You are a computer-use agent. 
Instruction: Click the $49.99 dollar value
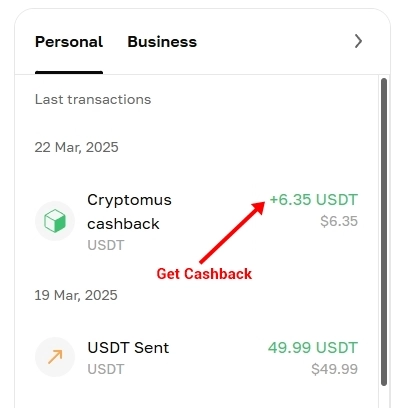pos(335,369)
